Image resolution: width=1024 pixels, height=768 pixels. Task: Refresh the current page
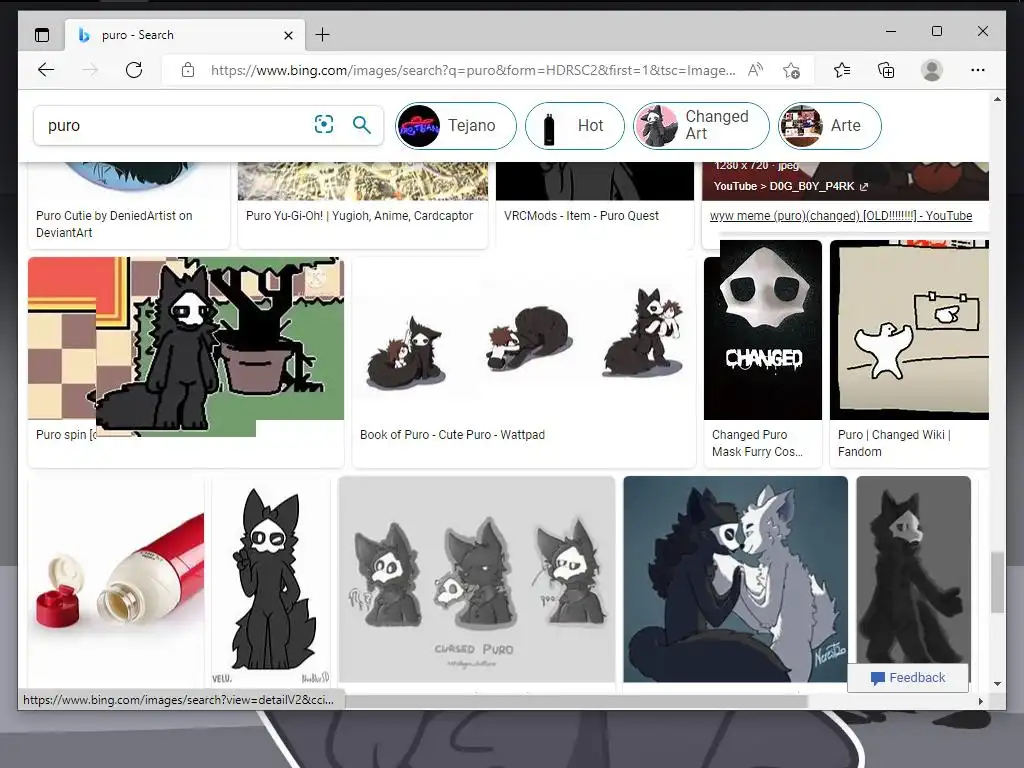134,70
